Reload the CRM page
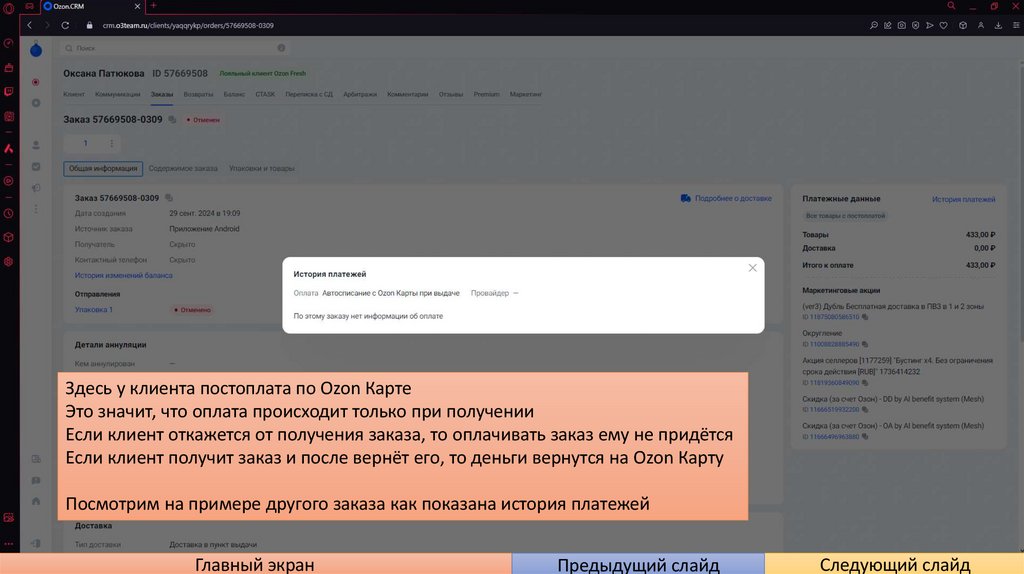 tap(65, 25)
